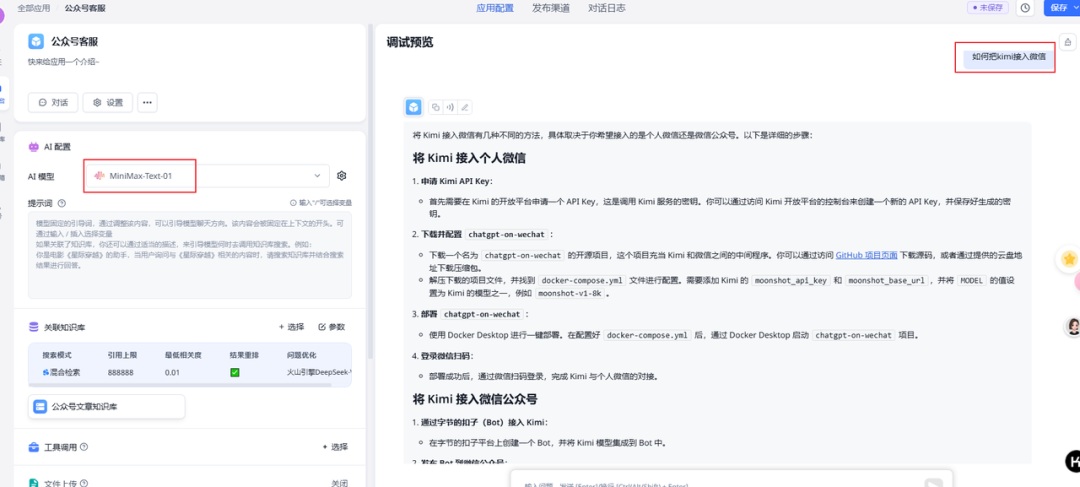Switch to the 发布渠道 tab

pyautogui.click(x=550, y=8)
